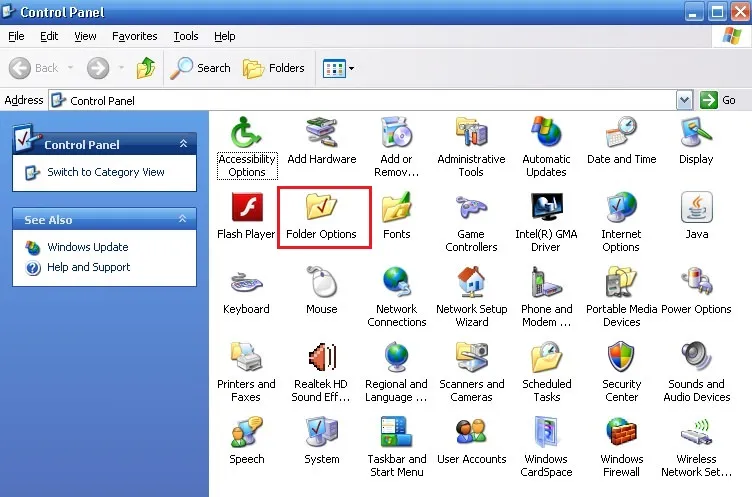Select the Folder Options icon
This screenshot has width=752, height=497.
click(x=321, y=216)
